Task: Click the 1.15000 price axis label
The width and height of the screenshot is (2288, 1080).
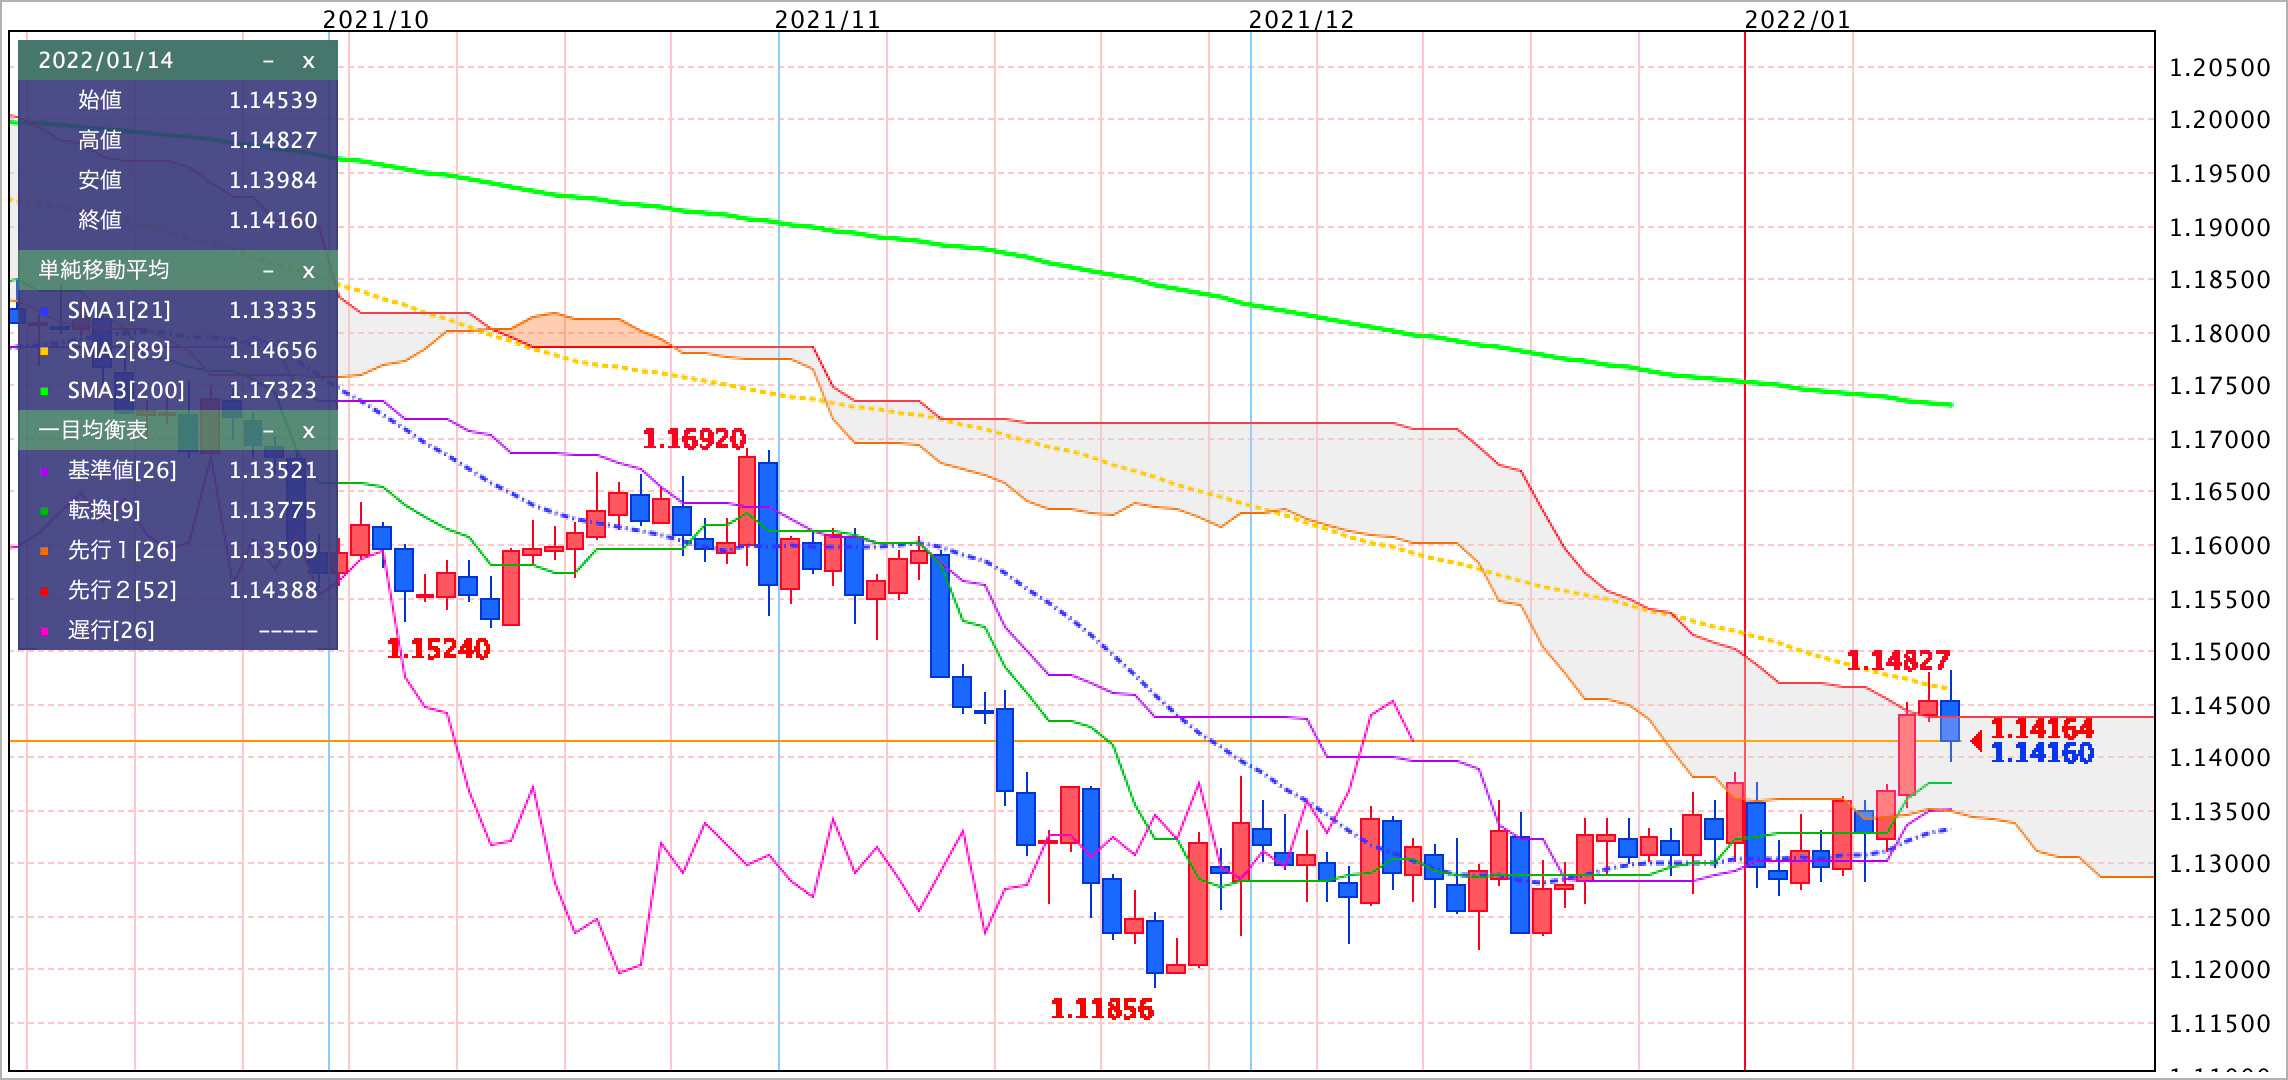Action: click(2218, 652)
